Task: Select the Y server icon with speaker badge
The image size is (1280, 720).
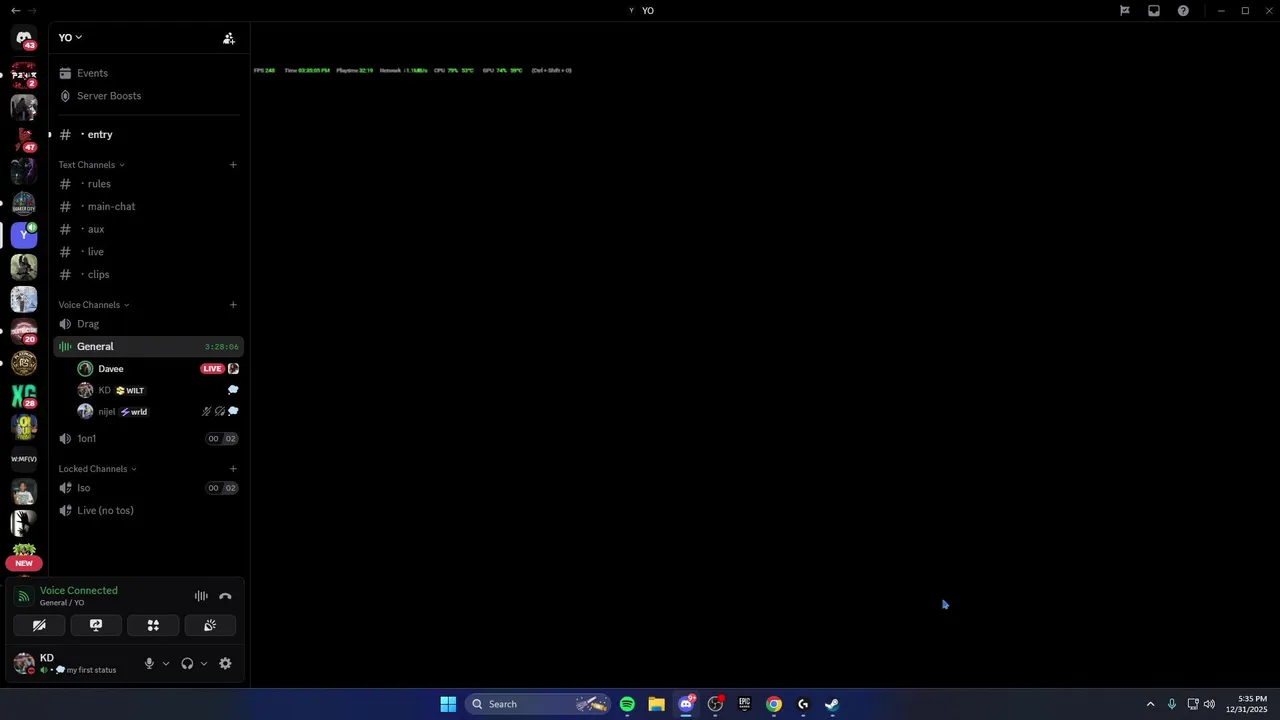Action: coord(24,235)
